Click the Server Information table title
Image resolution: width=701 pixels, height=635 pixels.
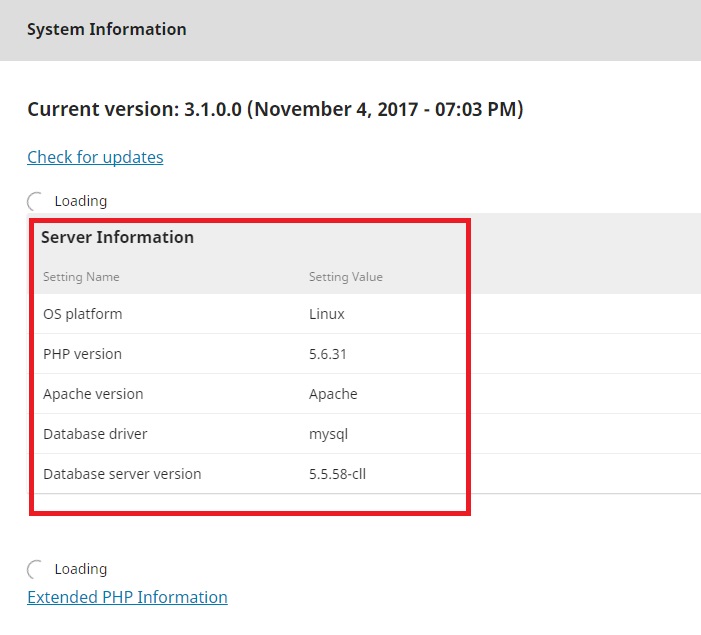click(x=117, y=237)
